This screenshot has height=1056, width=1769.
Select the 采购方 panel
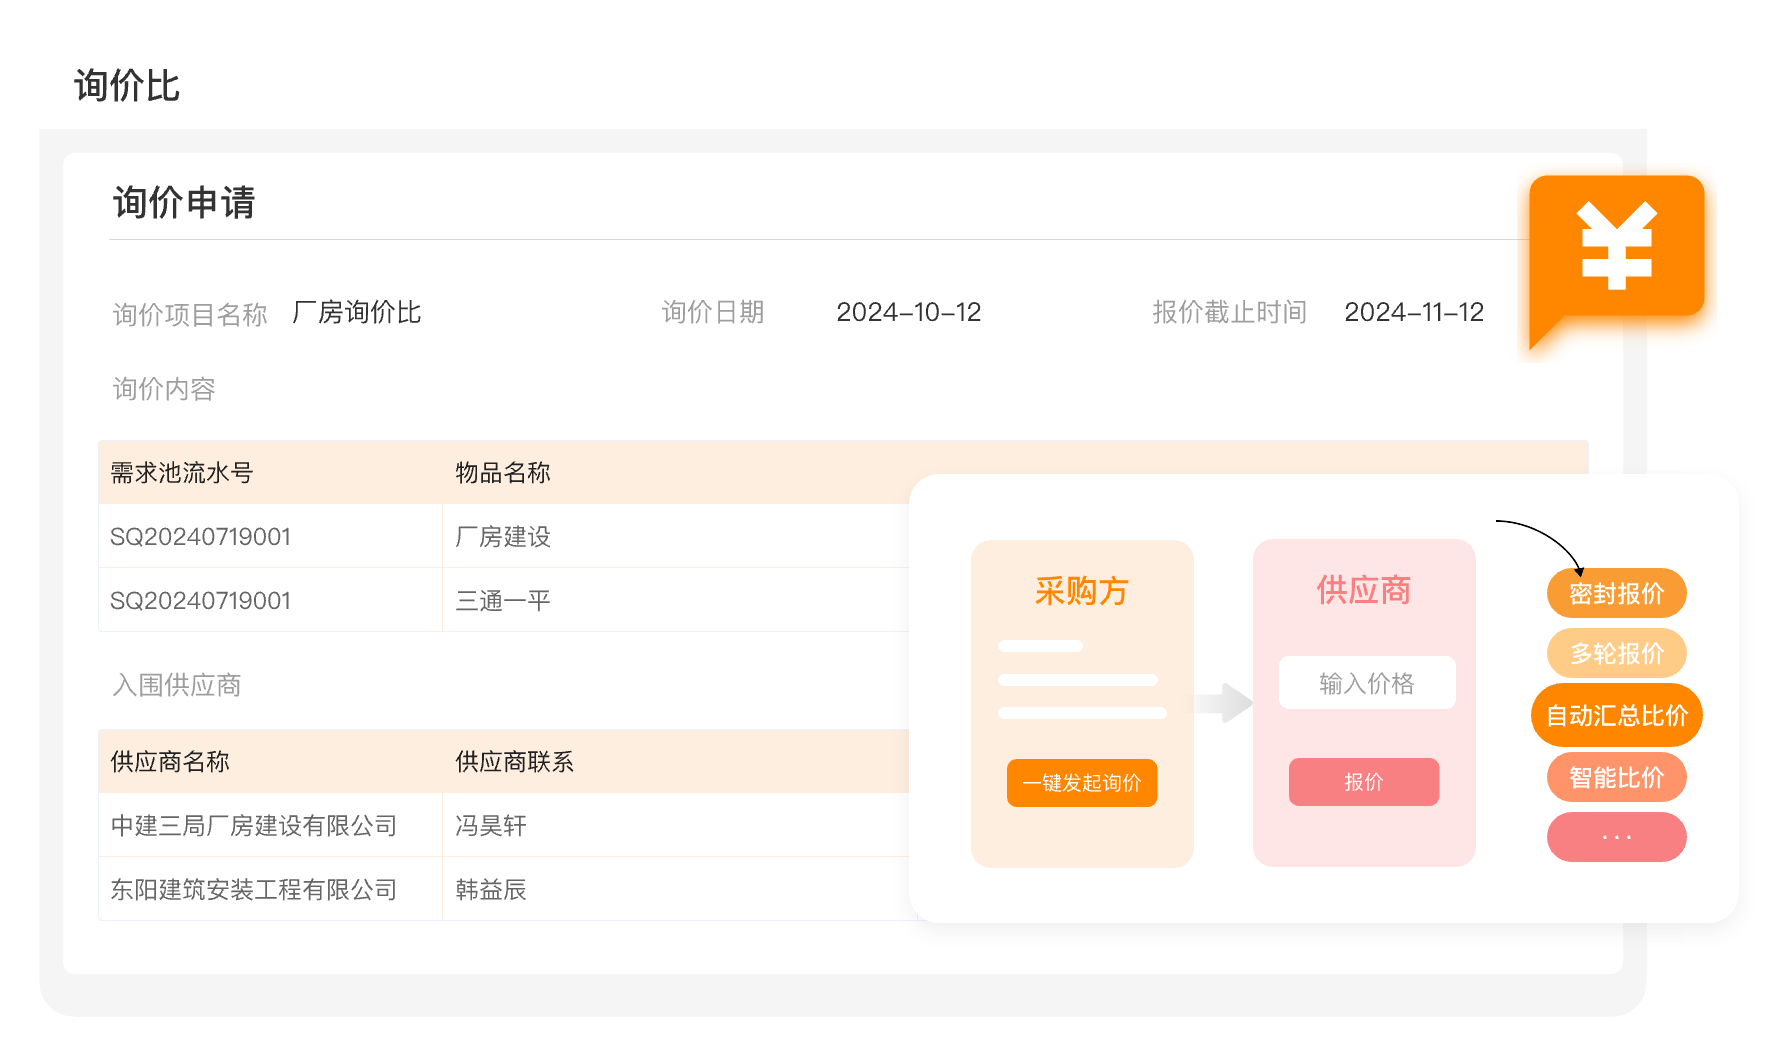(1081, 700)
